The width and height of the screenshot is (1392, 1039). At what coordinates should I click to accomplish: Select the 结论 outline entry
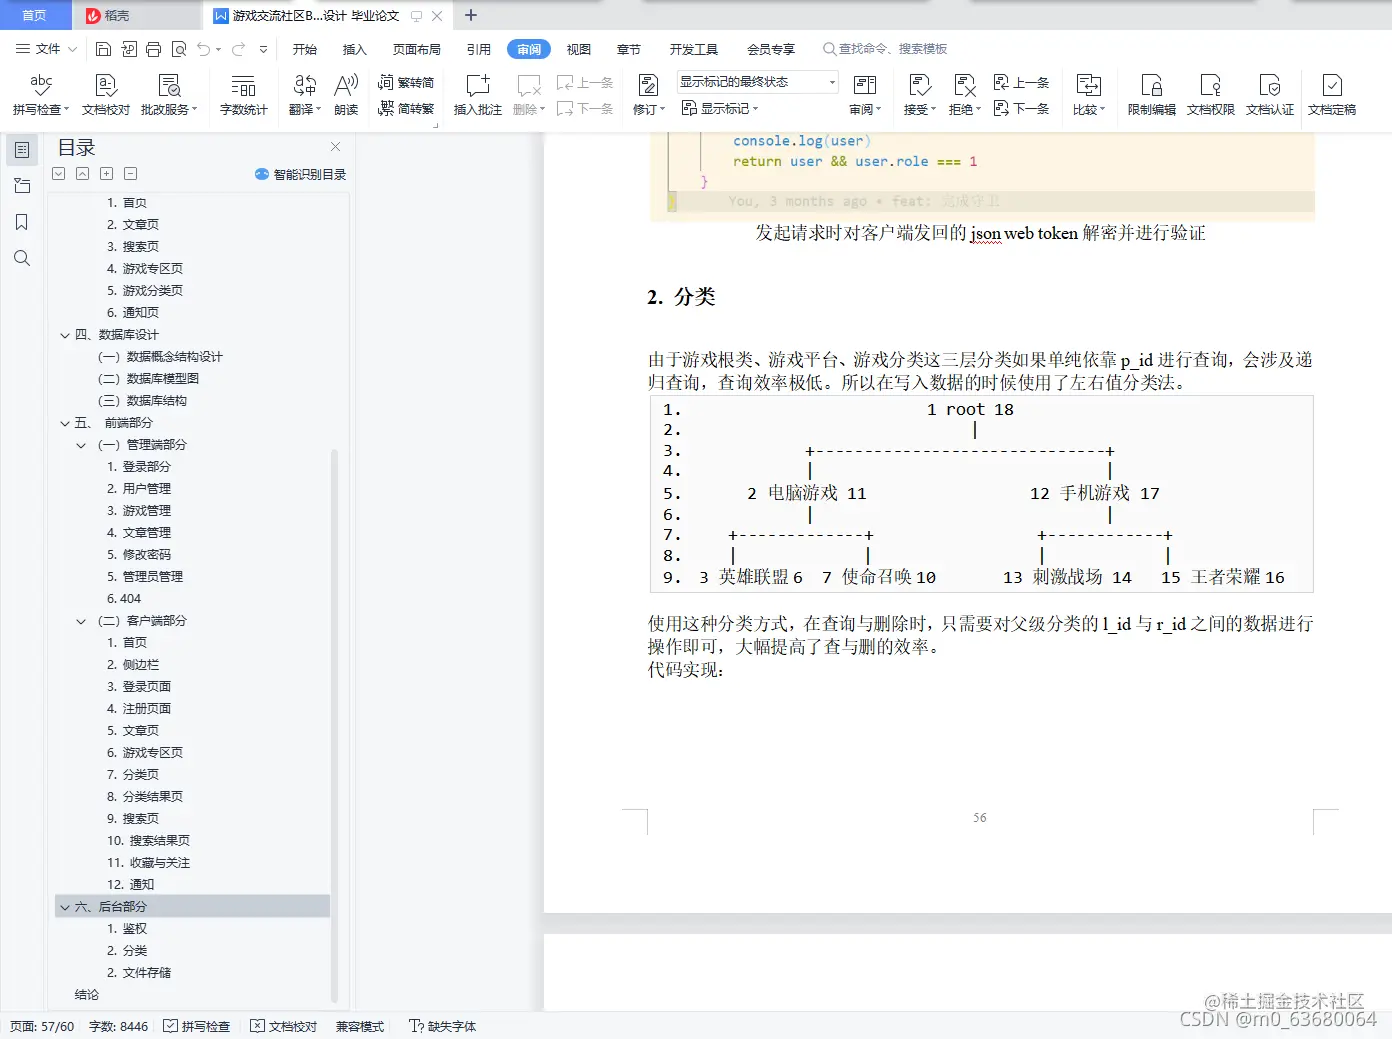coord(87,995)
